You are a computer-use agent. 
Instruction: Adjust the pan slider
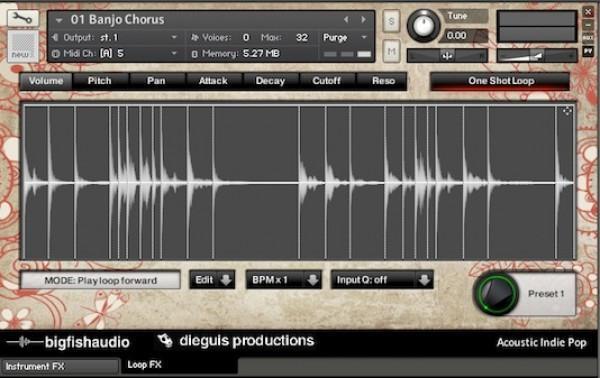tap(447, 55)
